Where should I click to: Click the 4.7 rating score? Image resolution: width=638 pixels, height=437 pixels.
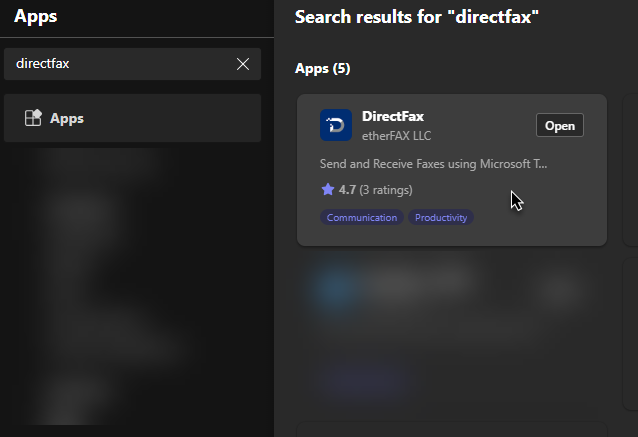(347, 189)
